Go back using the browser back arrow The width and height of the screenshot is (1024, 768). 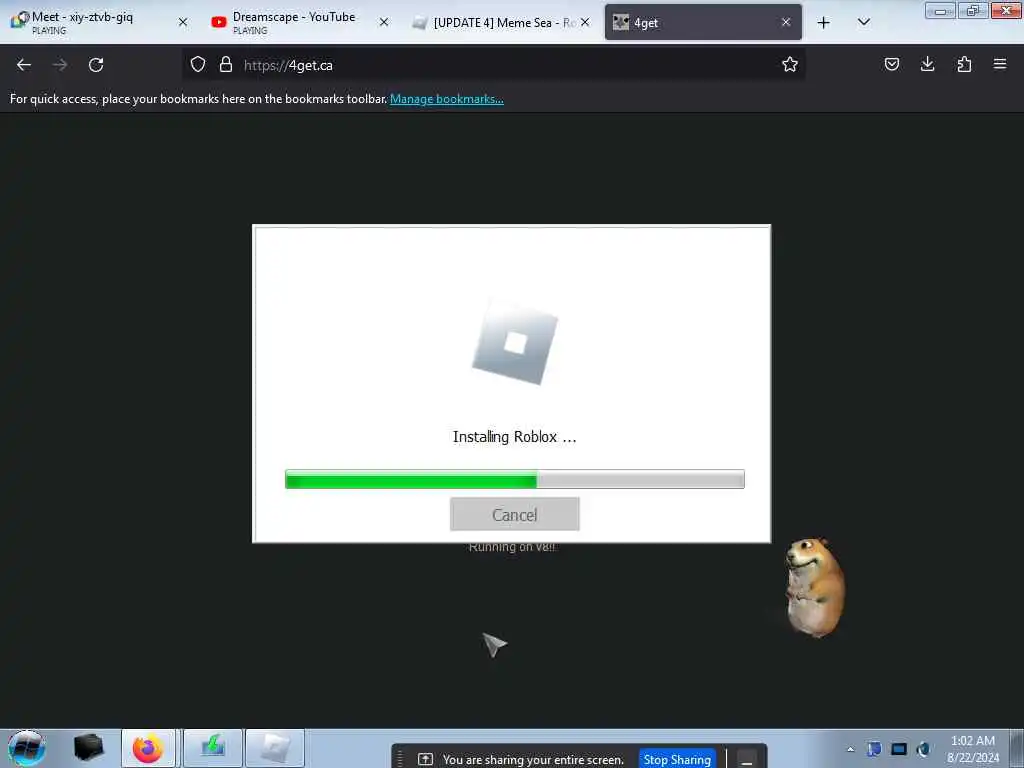coord(24,65)
